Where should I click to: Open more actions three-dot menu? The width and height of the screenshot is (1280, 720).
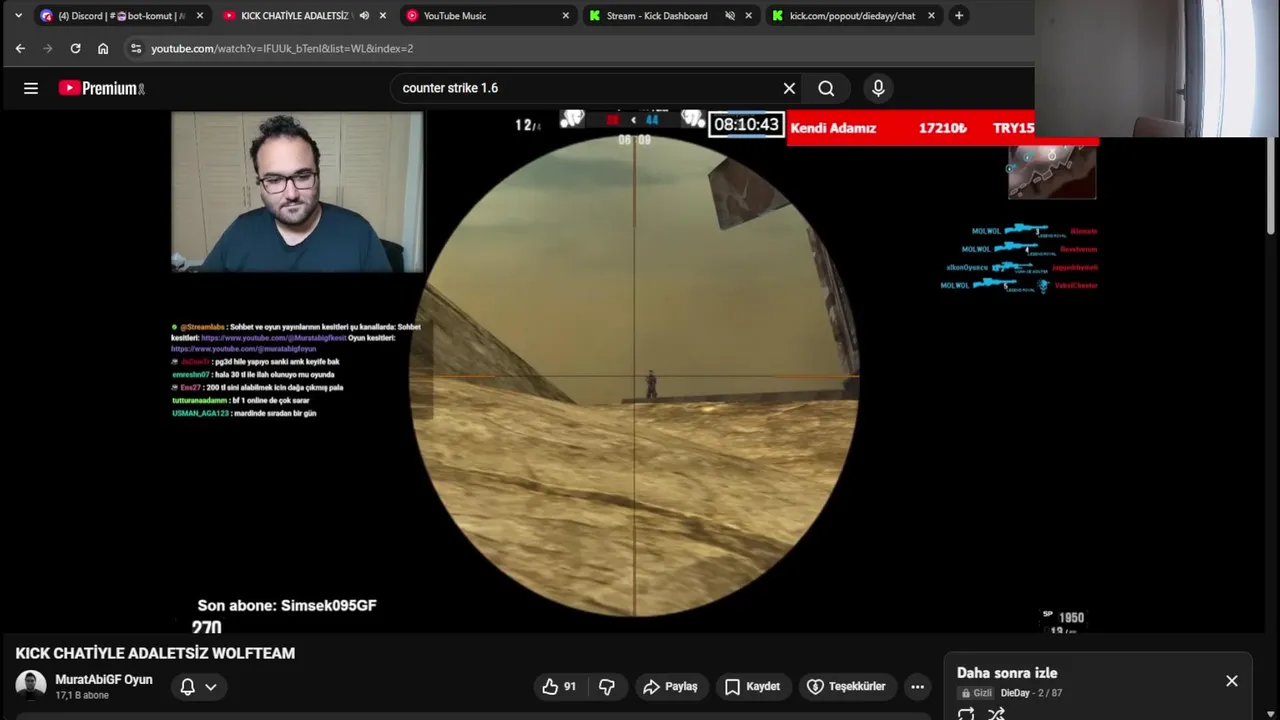pos(917,687)
